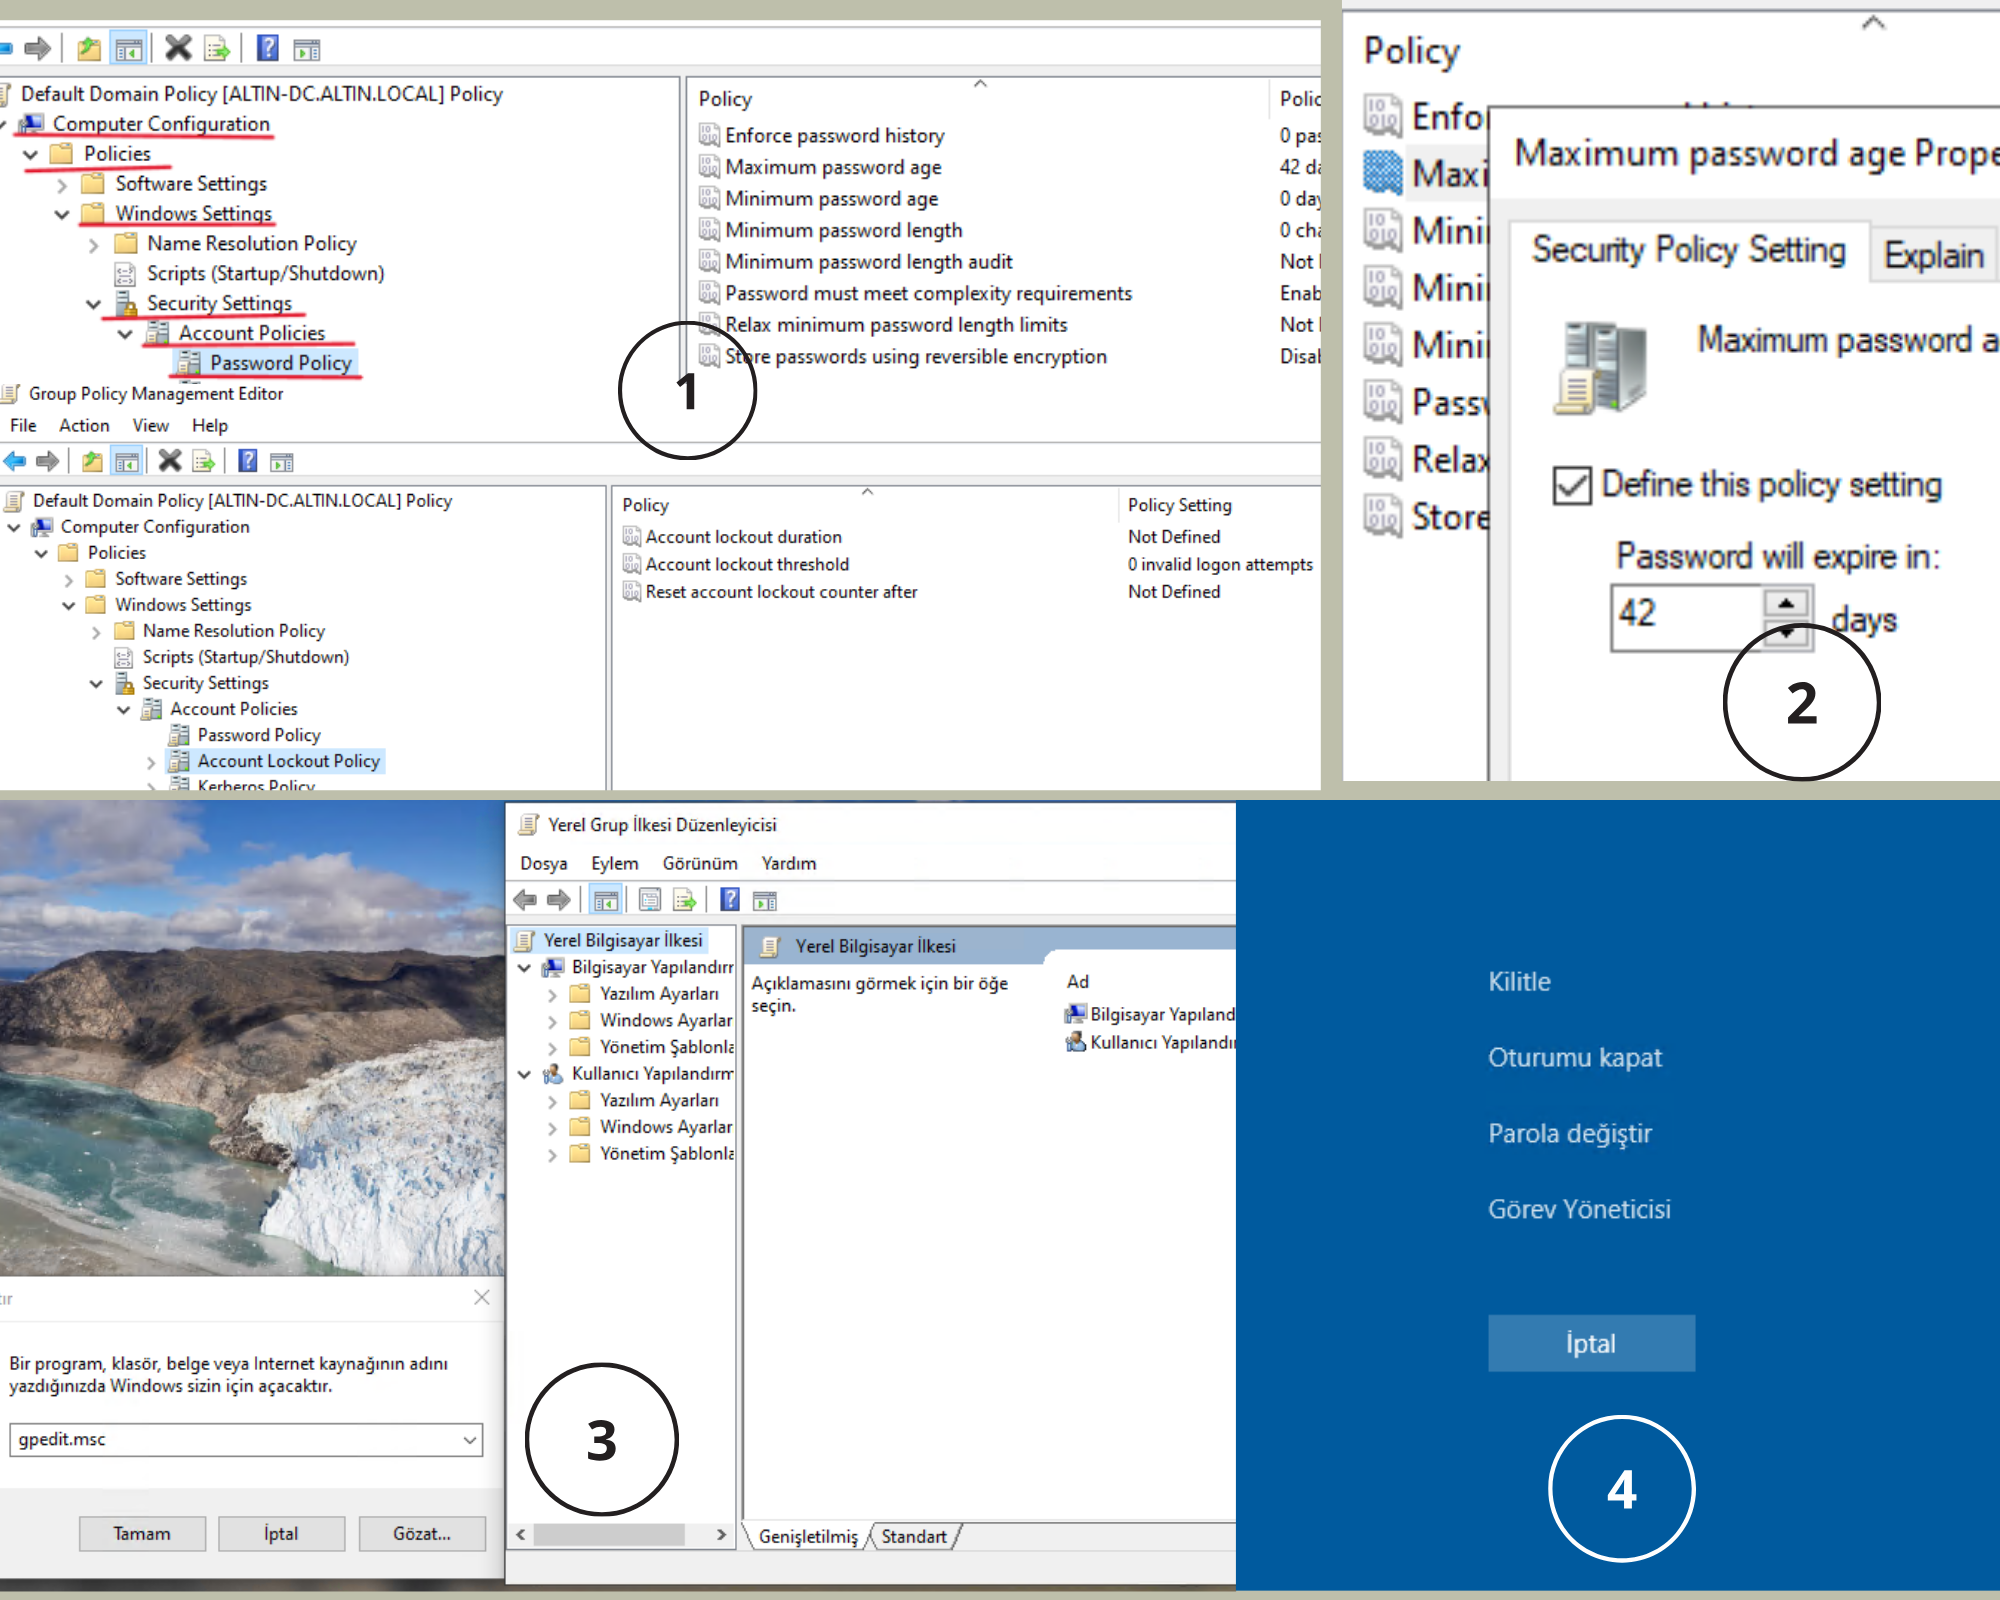Click the action pane icon at the end of the lower editor toolbar
The width and height of the screenshot is (2000, 1600).
pos(282,461)
